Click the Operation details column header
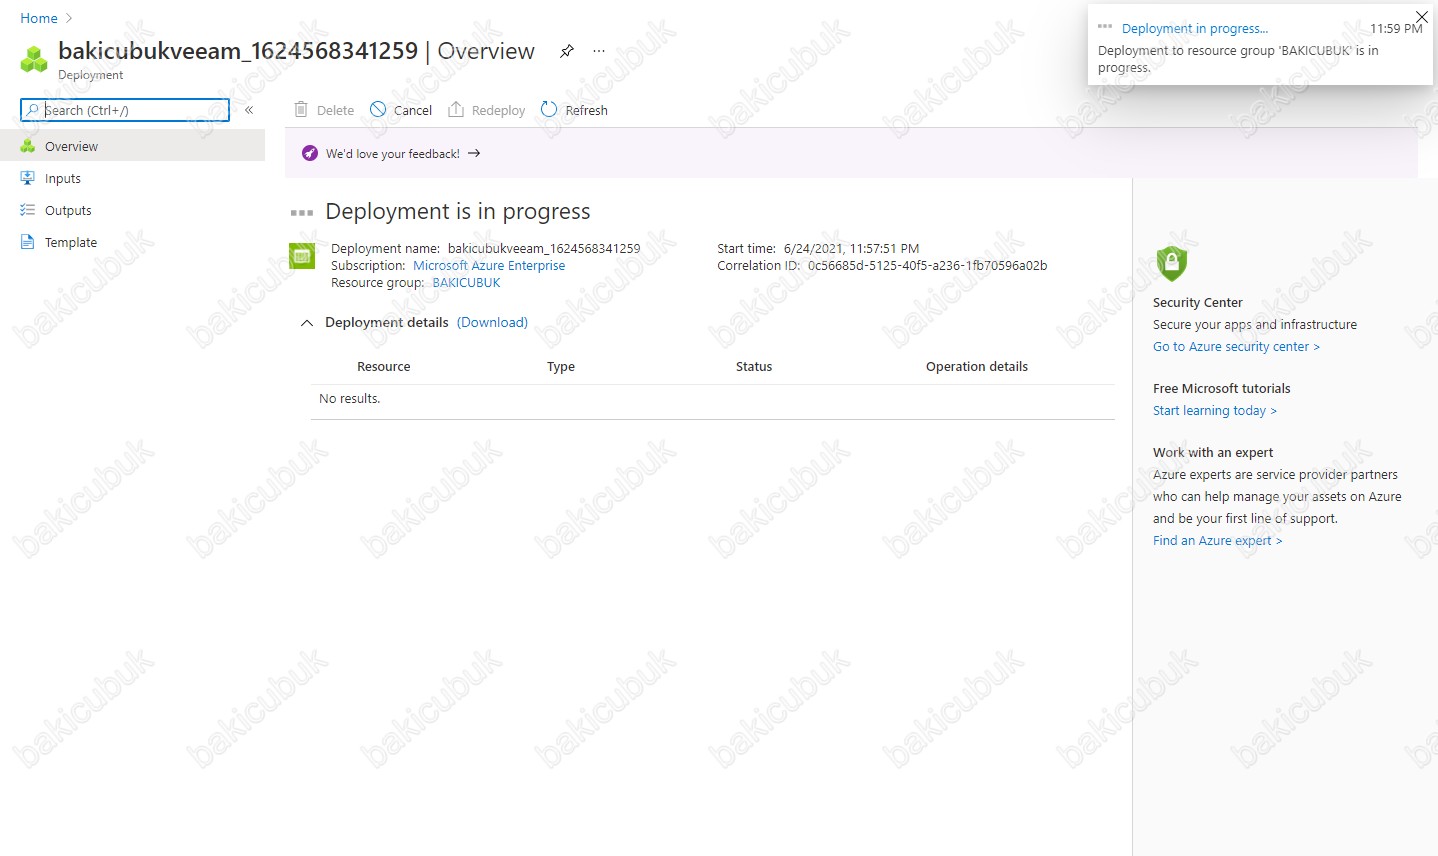 coord(977,367)
